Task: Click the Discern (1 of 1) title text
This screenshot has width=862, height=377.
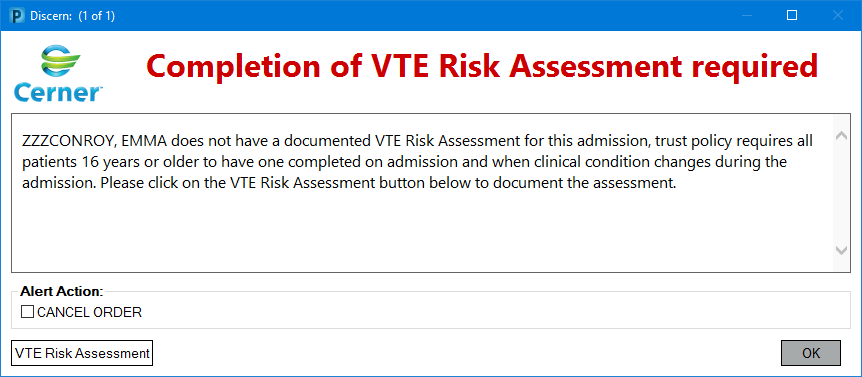Action: point(72,16)
